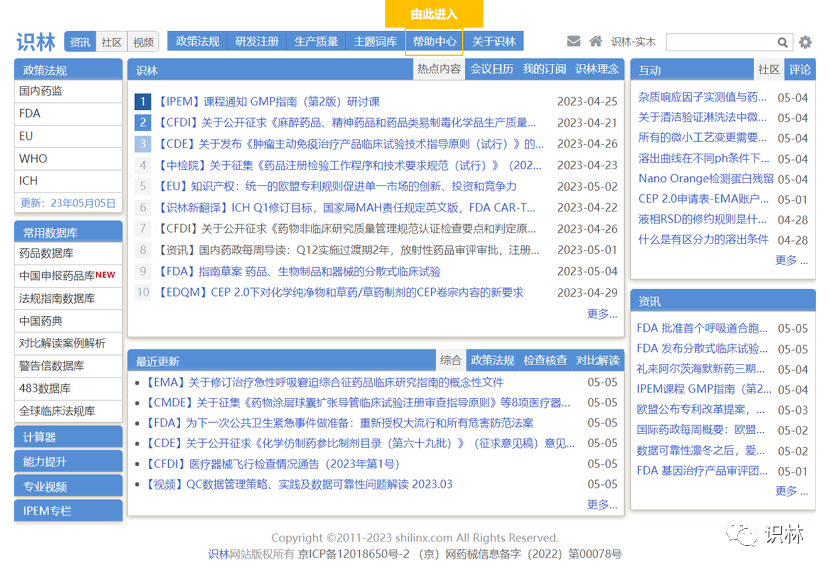Open the 常用数据库 section header
Image resolution: width=830 pixels, height=570 pixels.
(x=68, y=232)
